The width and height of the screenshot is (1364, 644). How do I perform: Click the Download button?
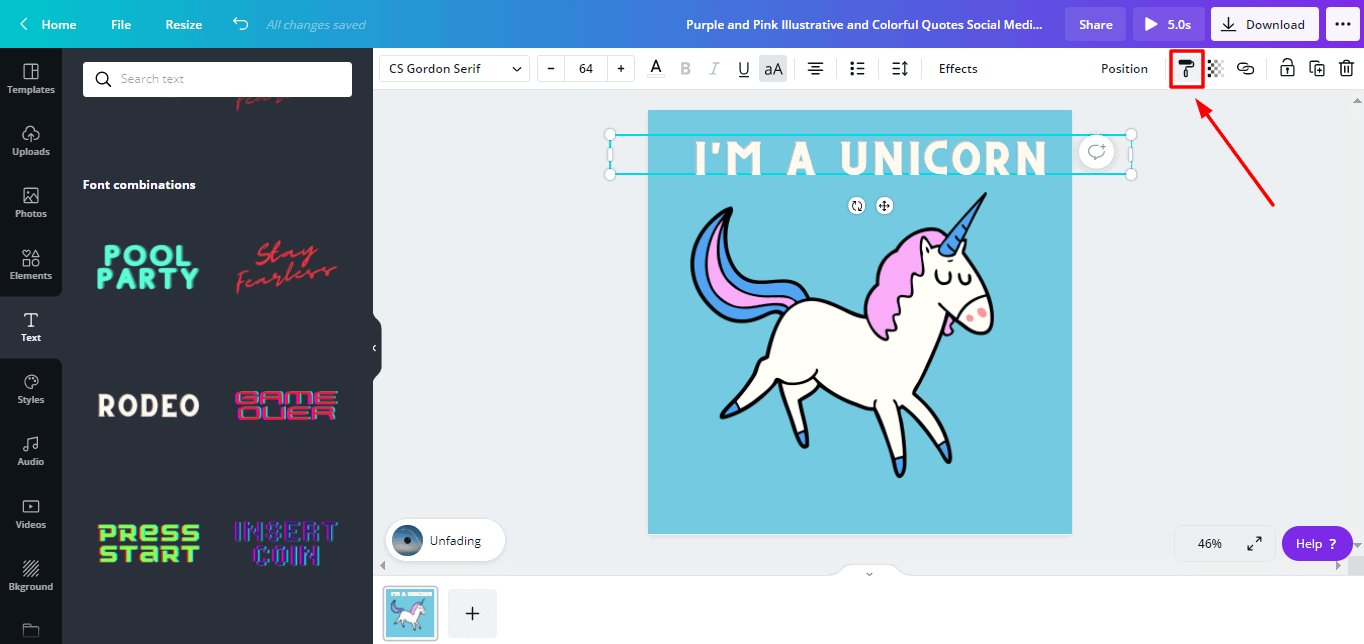click(x=1263, y=24)
